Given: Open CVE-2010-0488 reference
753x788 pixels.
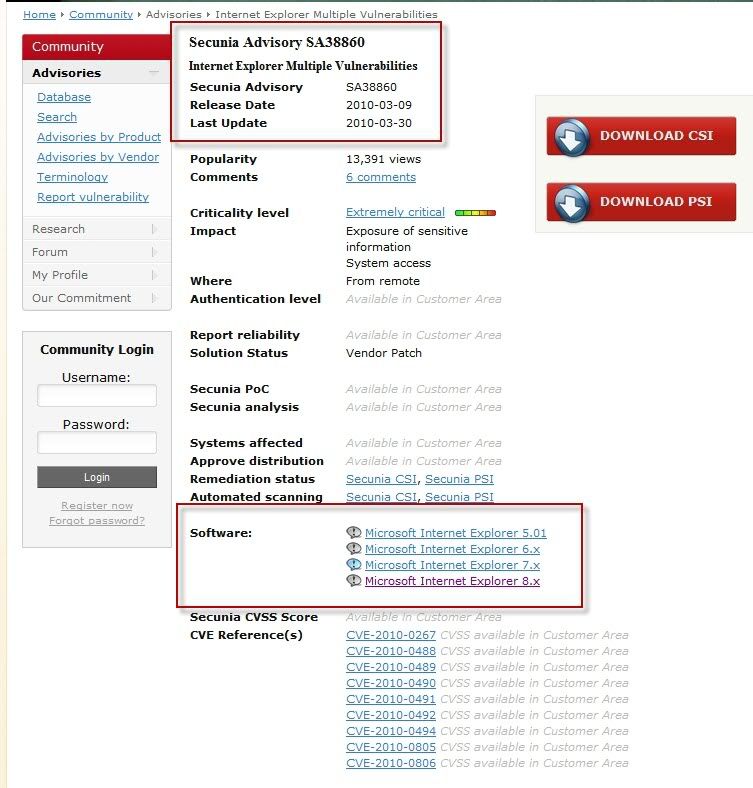Looking at the screenshot, I should click(391, 651).
